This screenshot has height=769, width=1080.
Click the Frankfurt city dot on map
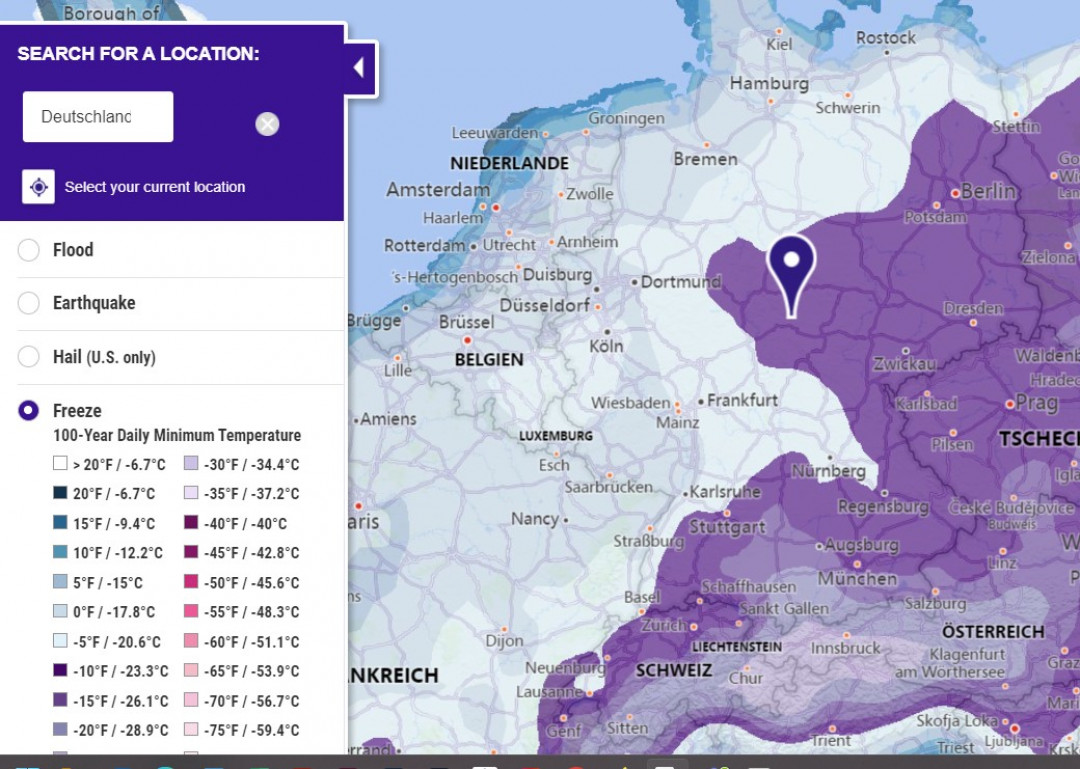point(701,401)
